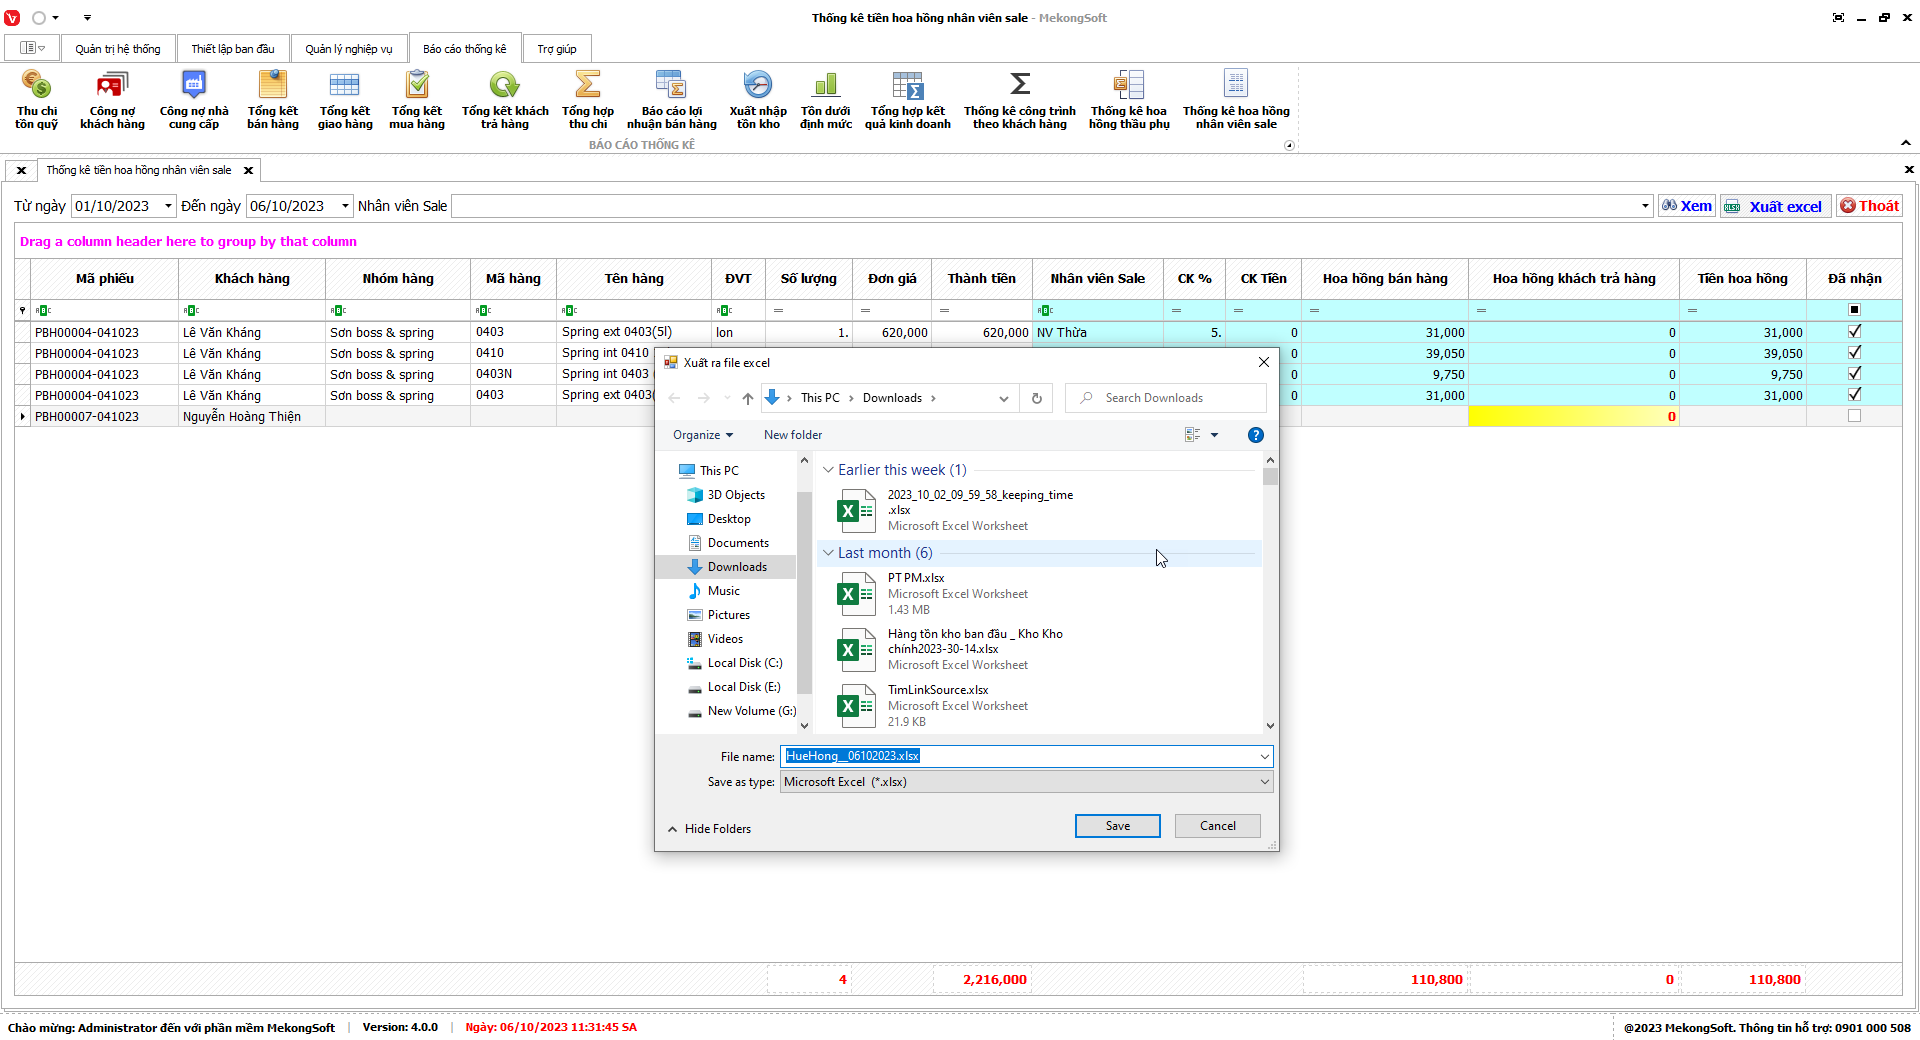Image resolution: width=1920 pixels, height=1040 pixels.
Task: Open Tổng hợp thu chi report
Action: pos(588,100)
